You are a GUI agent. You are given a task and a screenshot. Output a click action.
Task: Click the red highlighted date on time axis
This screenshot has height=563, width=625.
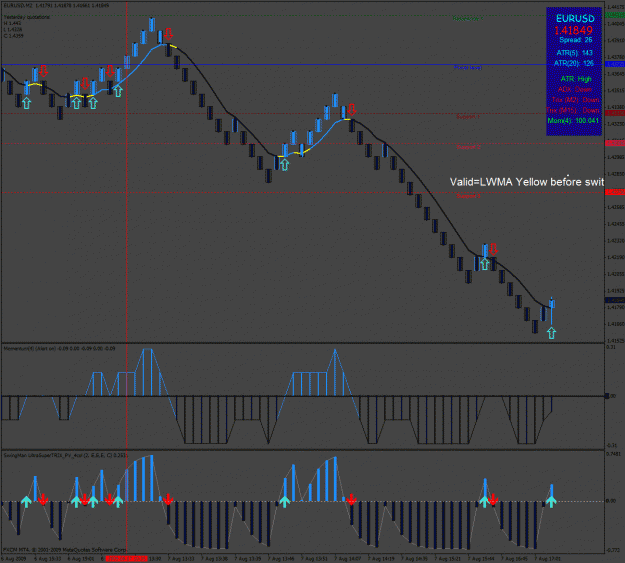pos(126,559)
